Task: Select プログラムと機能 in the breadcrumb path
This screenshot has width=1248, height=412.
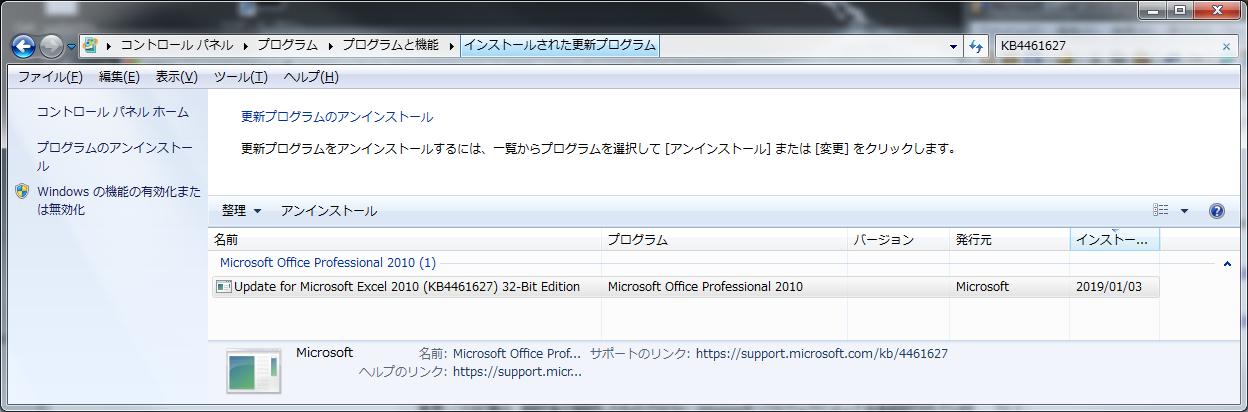Action: [x=390, y=46]
